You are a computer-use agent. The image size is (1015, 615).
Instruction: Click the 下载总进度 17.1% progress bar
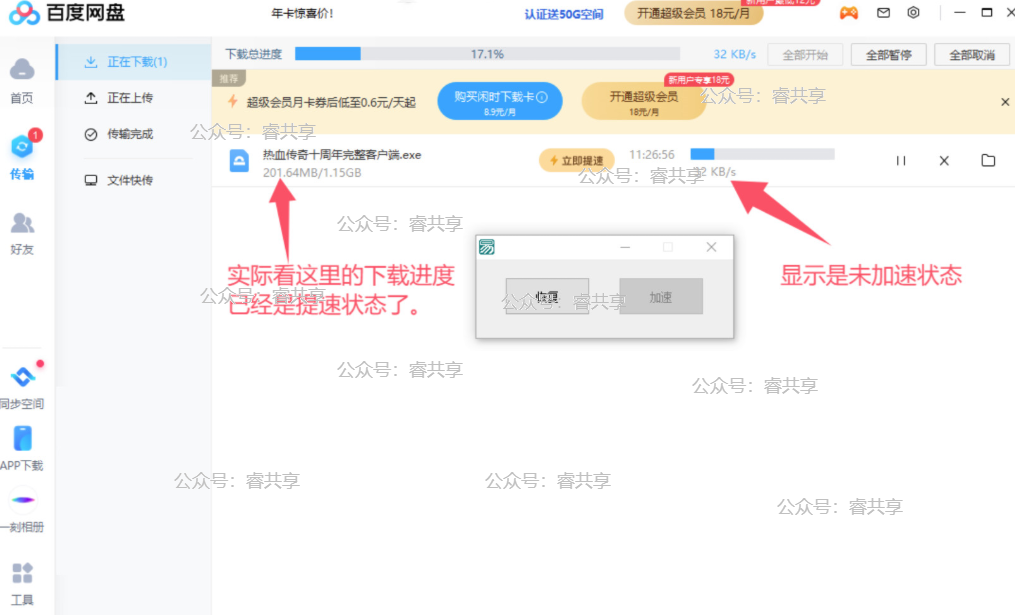[487, 54]
